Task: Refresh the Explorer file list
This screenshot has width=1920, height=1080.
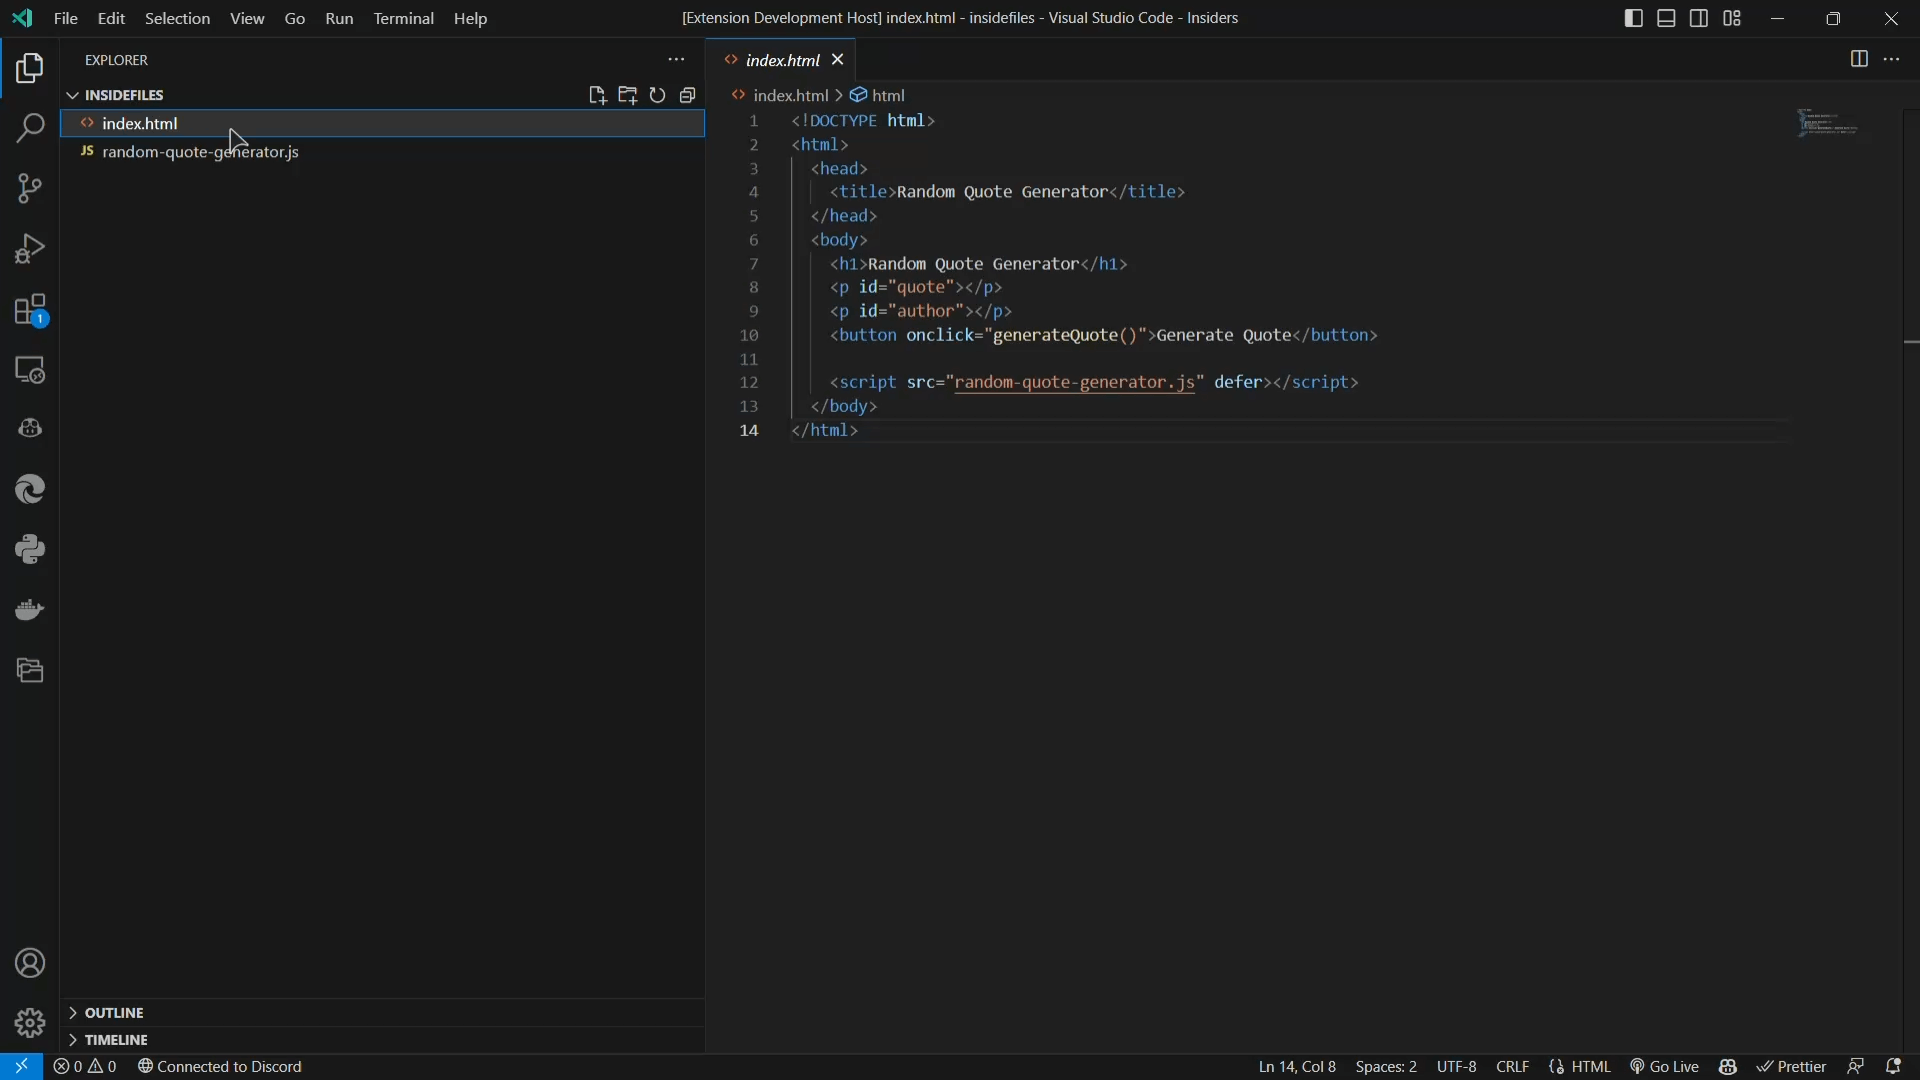Action: point(658,95)
